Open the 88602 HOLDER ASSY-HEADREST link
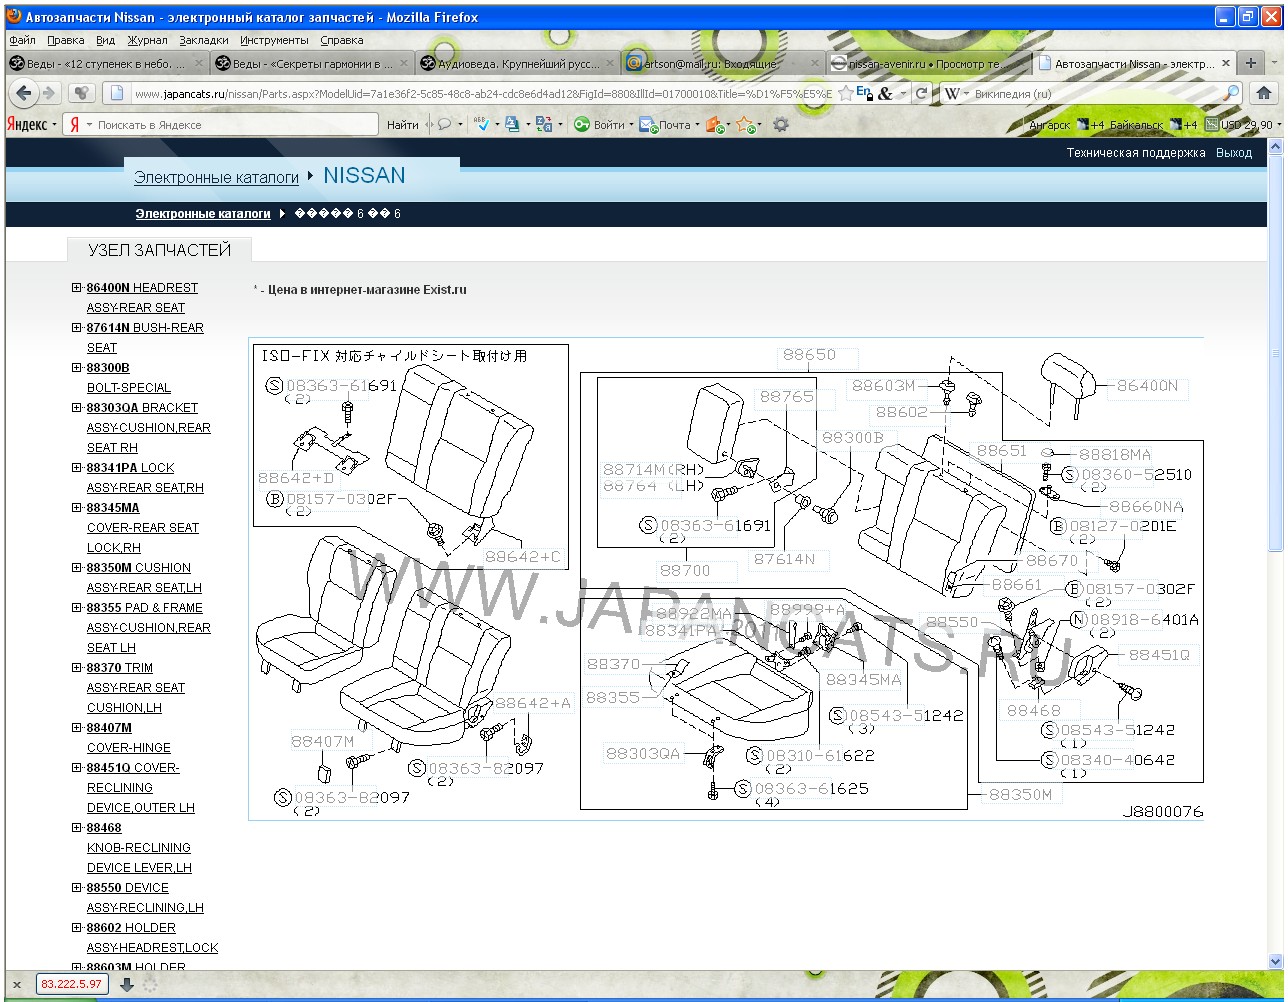Viewport: 1288px width, 1002px height. tap(152, 937)
